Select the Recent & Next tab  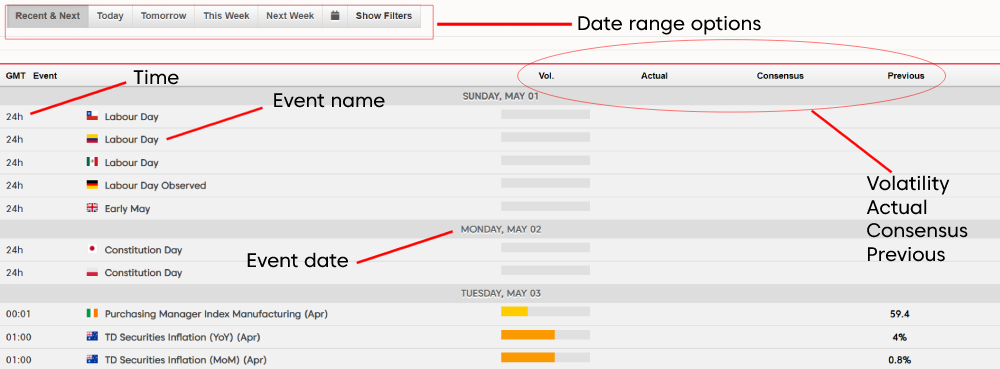[x=48, y=16]
